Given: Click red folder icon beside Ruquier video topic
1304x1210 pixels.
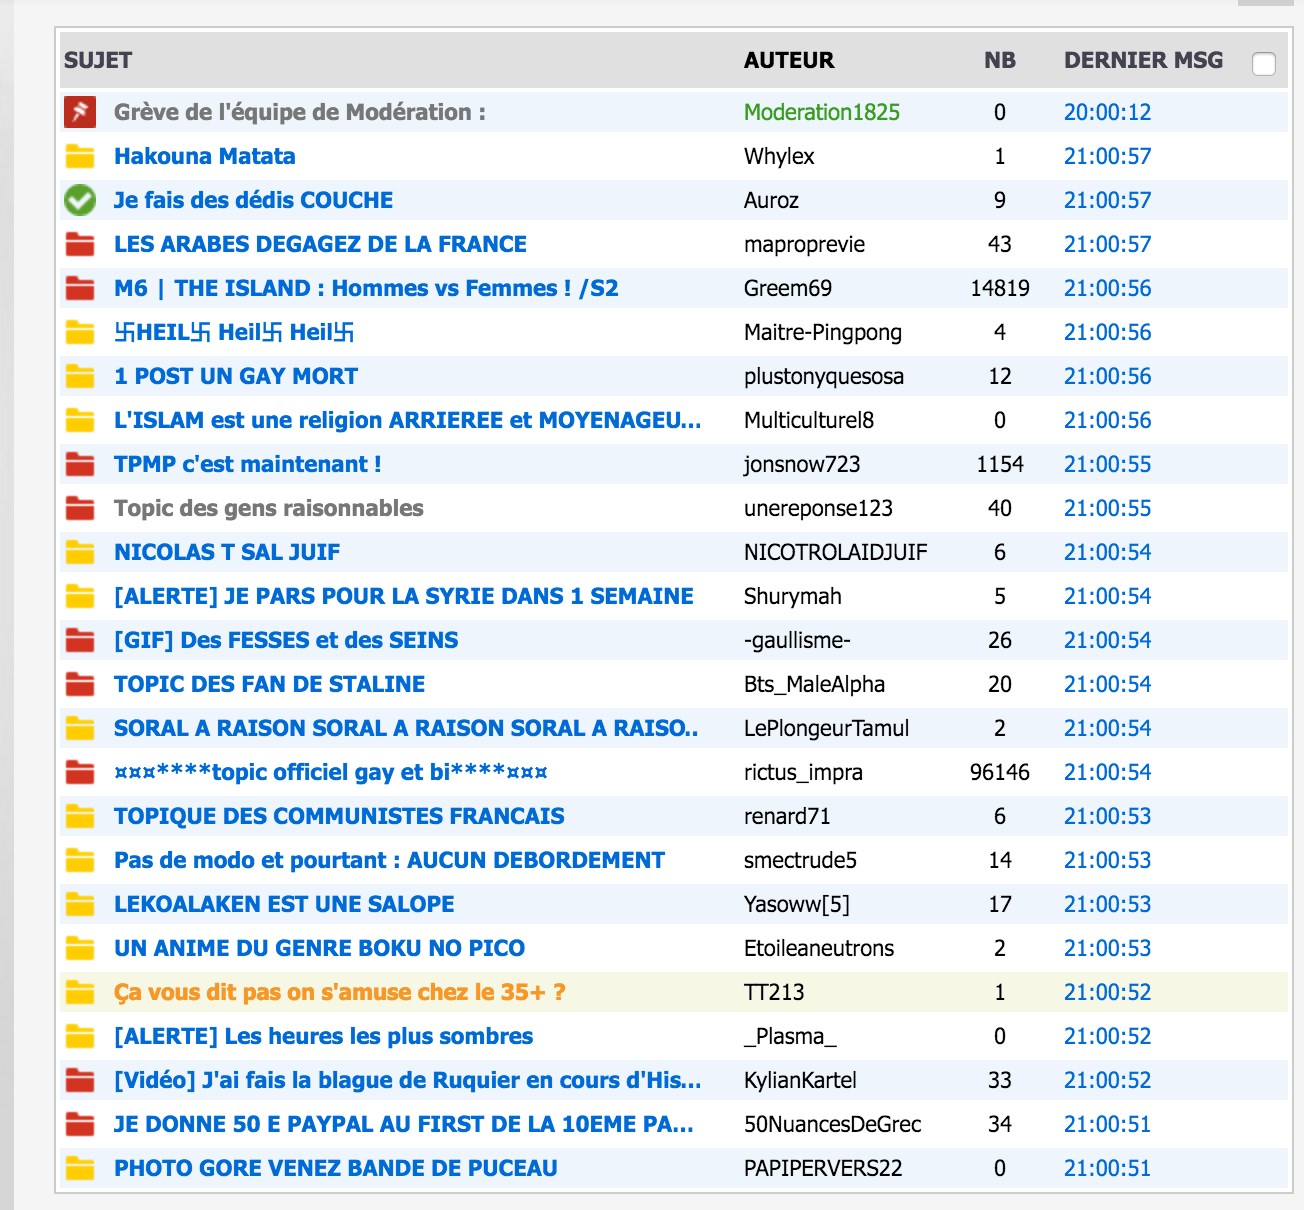Looking at the screenshot, I should pyautogui.click(x=80, y=1080).
